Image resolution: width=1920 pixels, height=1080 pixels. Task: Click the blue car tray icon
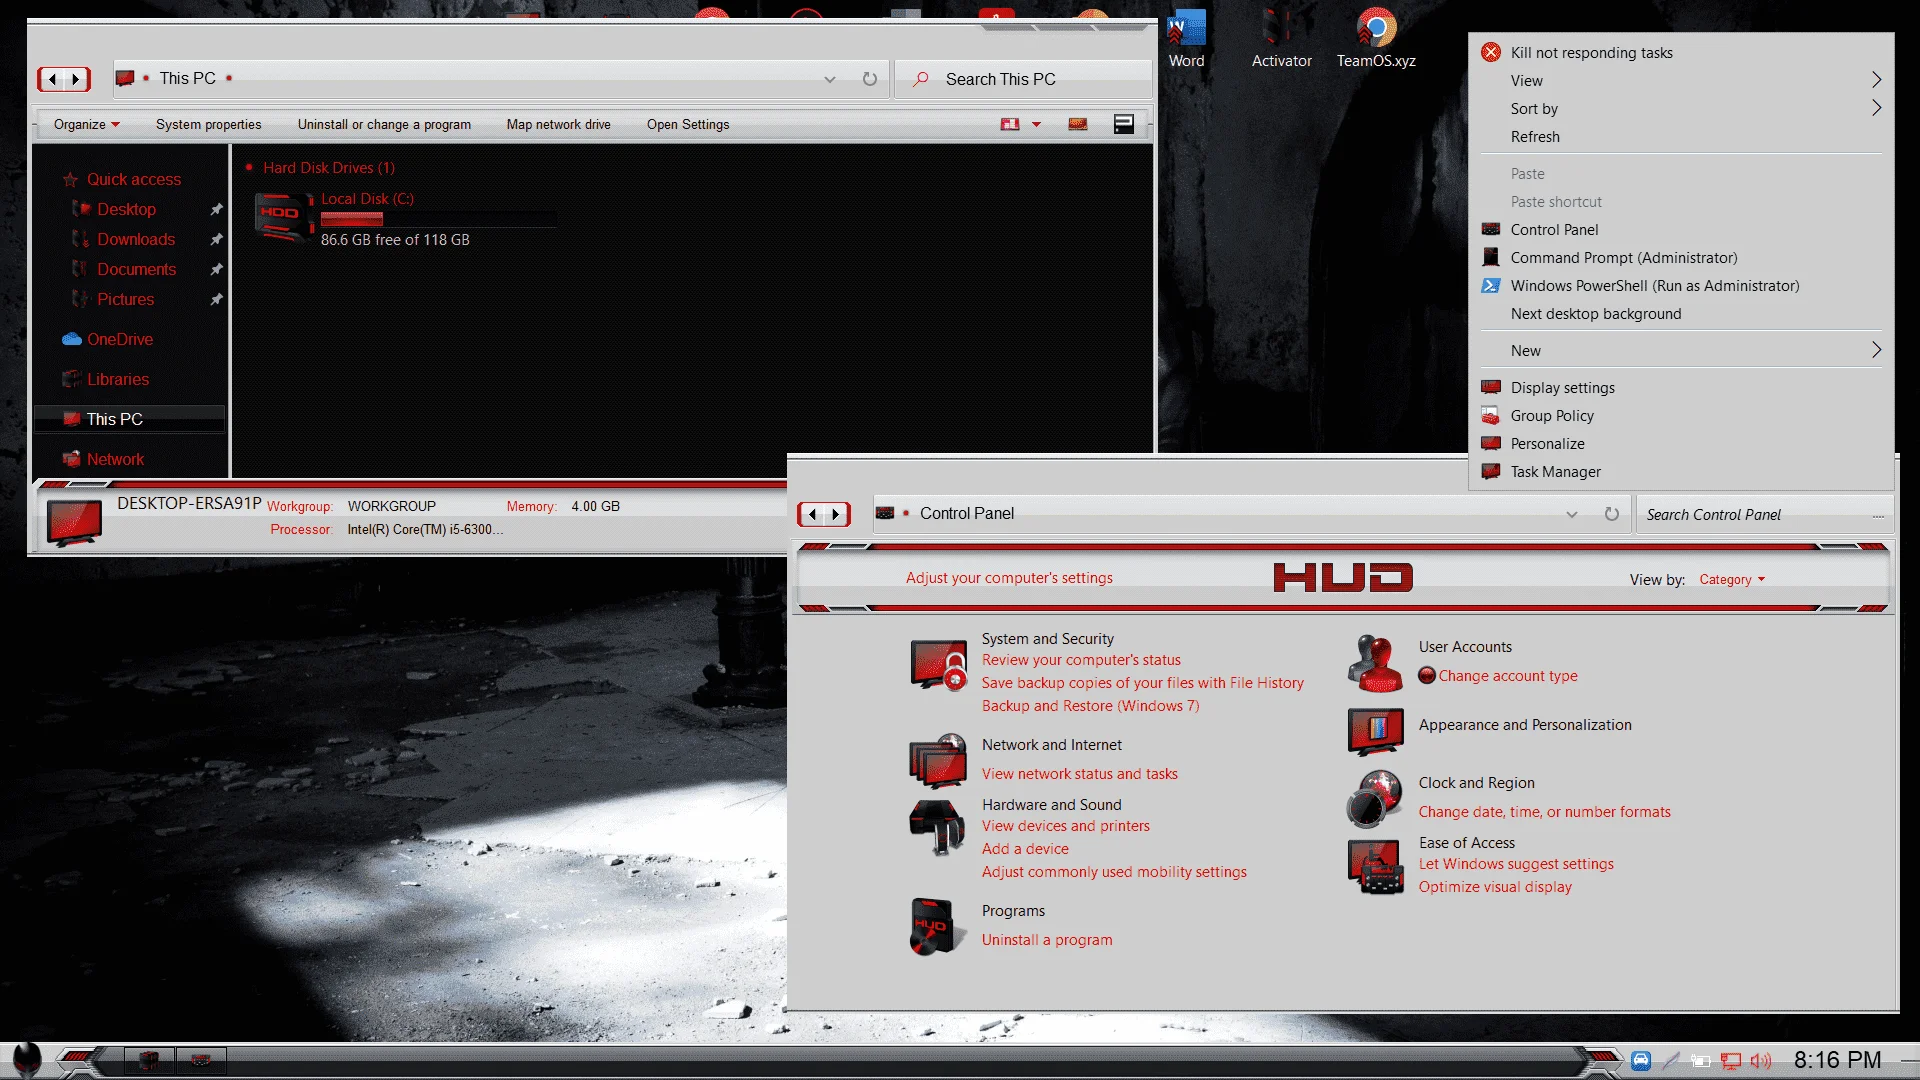coord(1641,1060)
